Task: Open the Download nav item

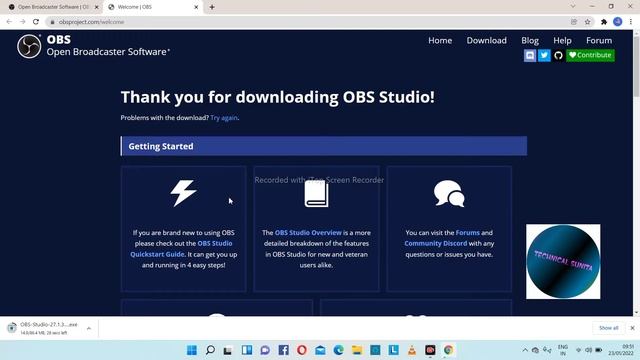Action: tap(487, 40)
